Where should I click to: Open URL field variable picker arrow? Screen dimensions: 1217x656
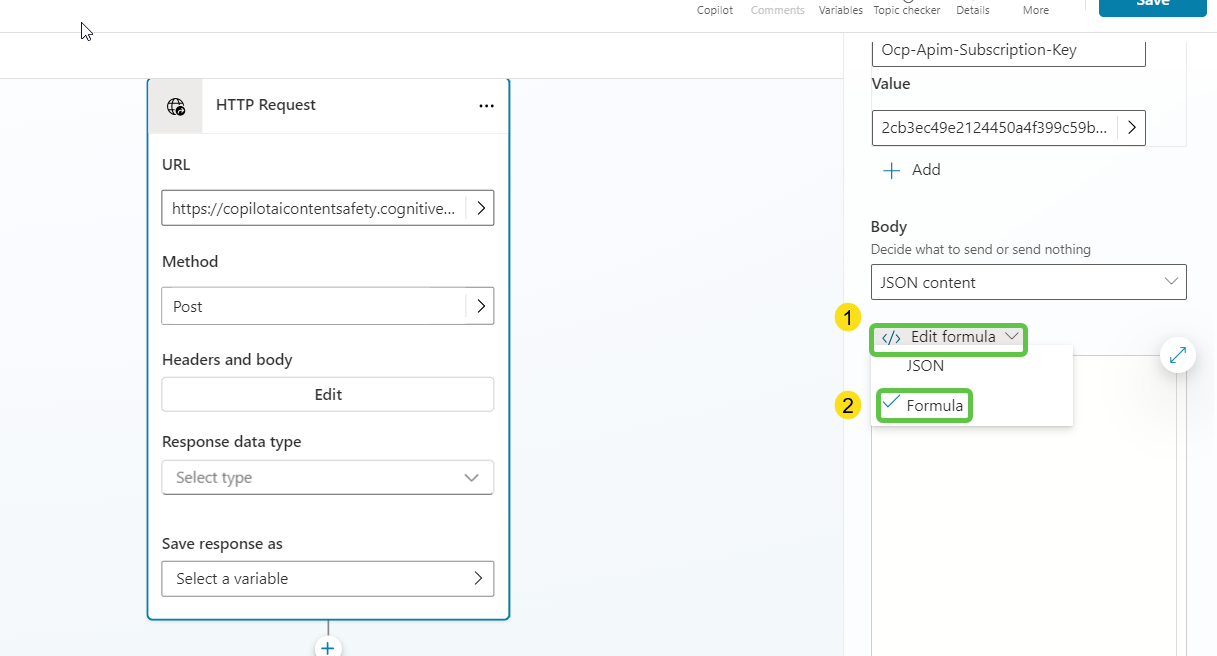480,208
